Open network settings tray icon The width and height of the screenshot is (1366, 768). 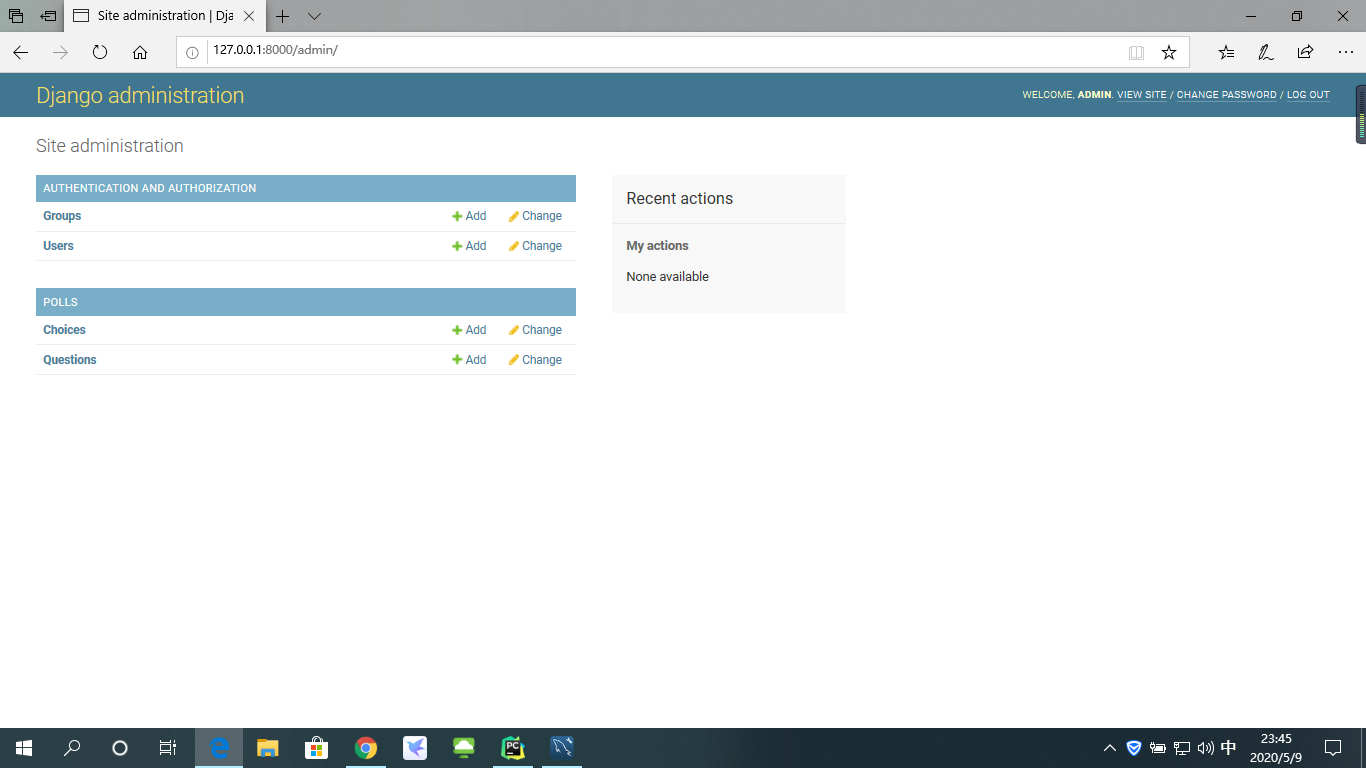click(1182, 748)
